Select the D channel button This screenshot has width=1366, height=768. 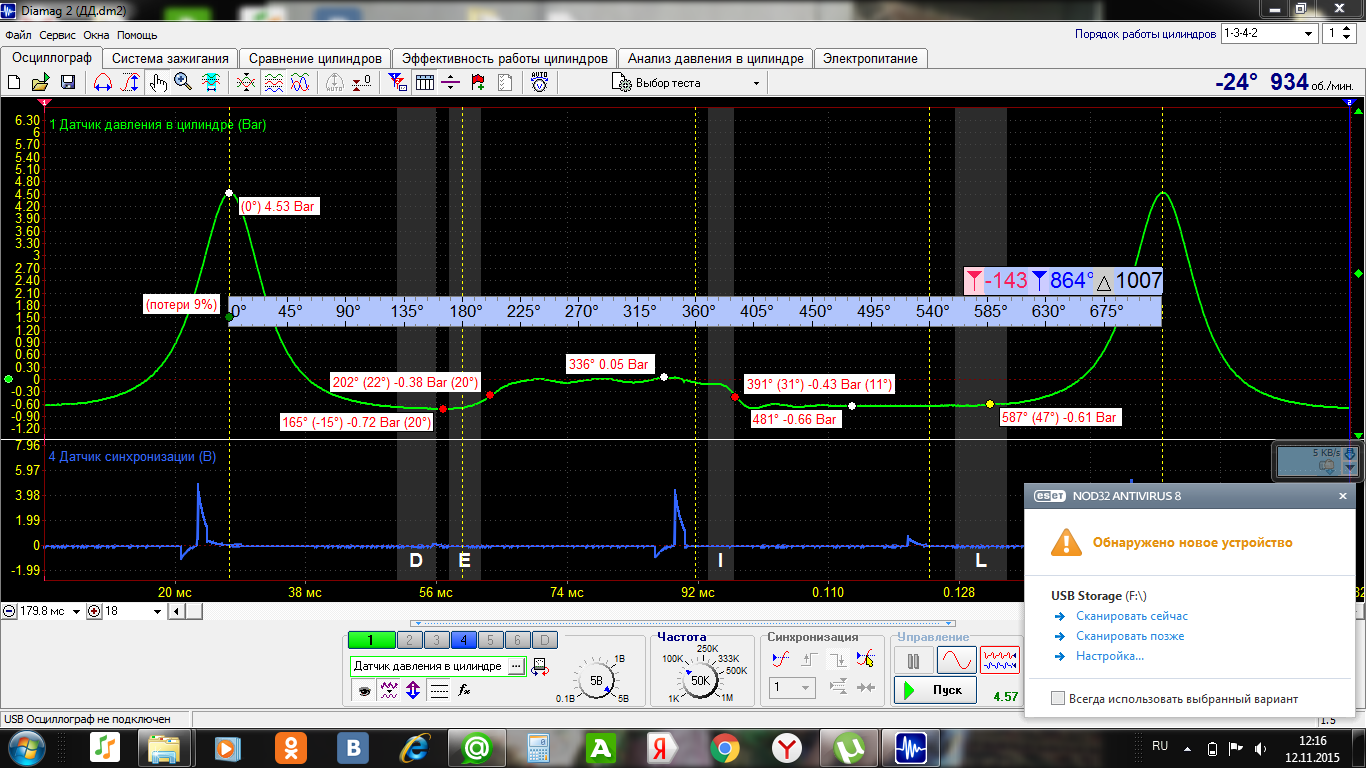[544, 640]
